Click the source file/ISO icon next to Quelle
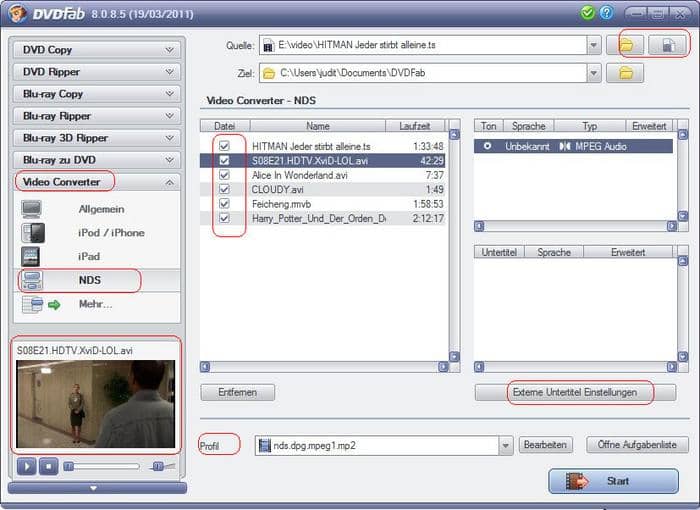 click(x=667, y=45)
